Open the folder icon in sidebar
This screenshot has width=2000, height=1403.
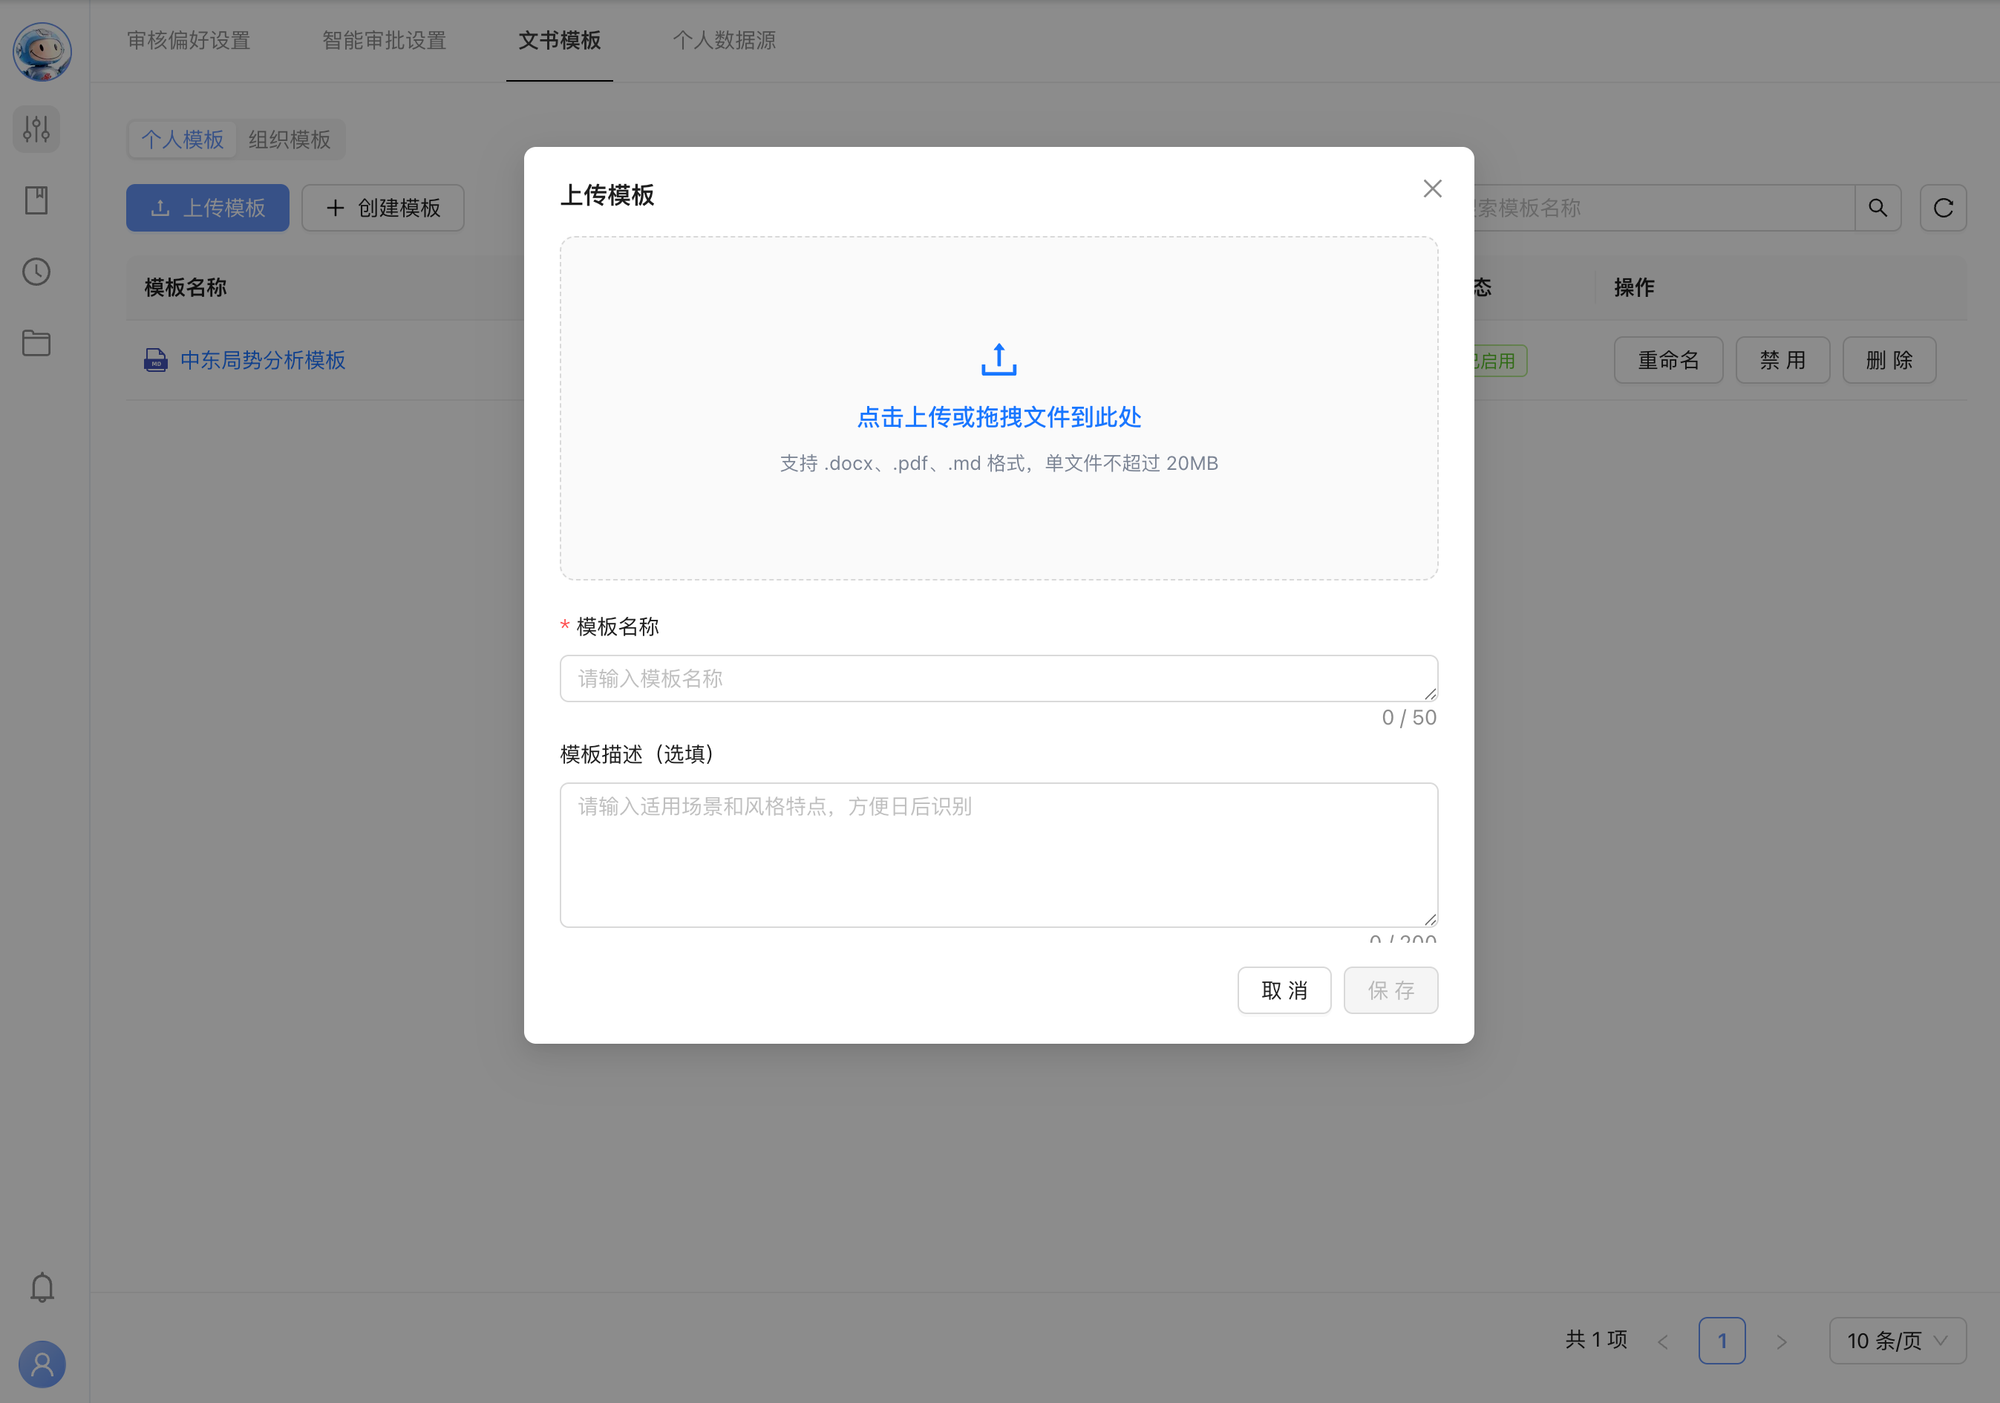[x=37, y=343]
